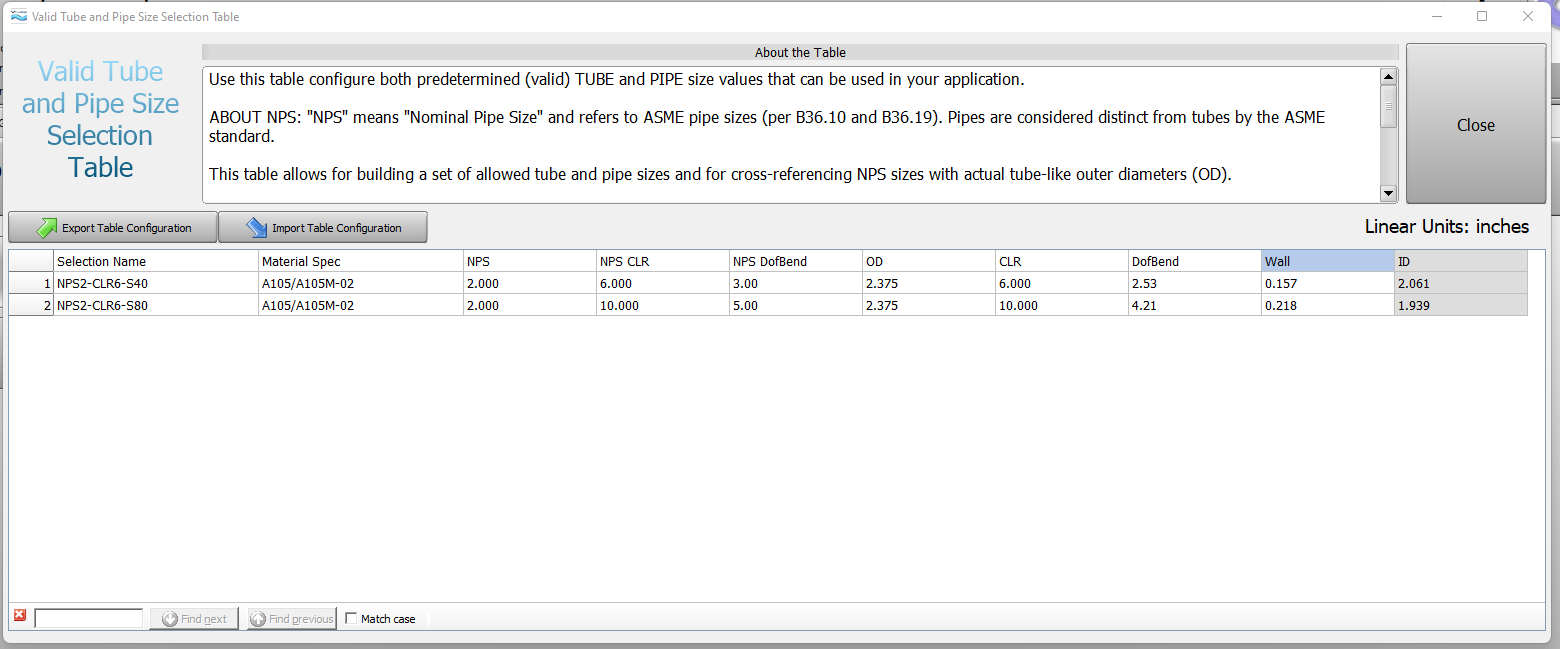The width and height of the screenshot is (1560, 649).
Task: Sort by the Selection Name column header
Action: [156, 261]
